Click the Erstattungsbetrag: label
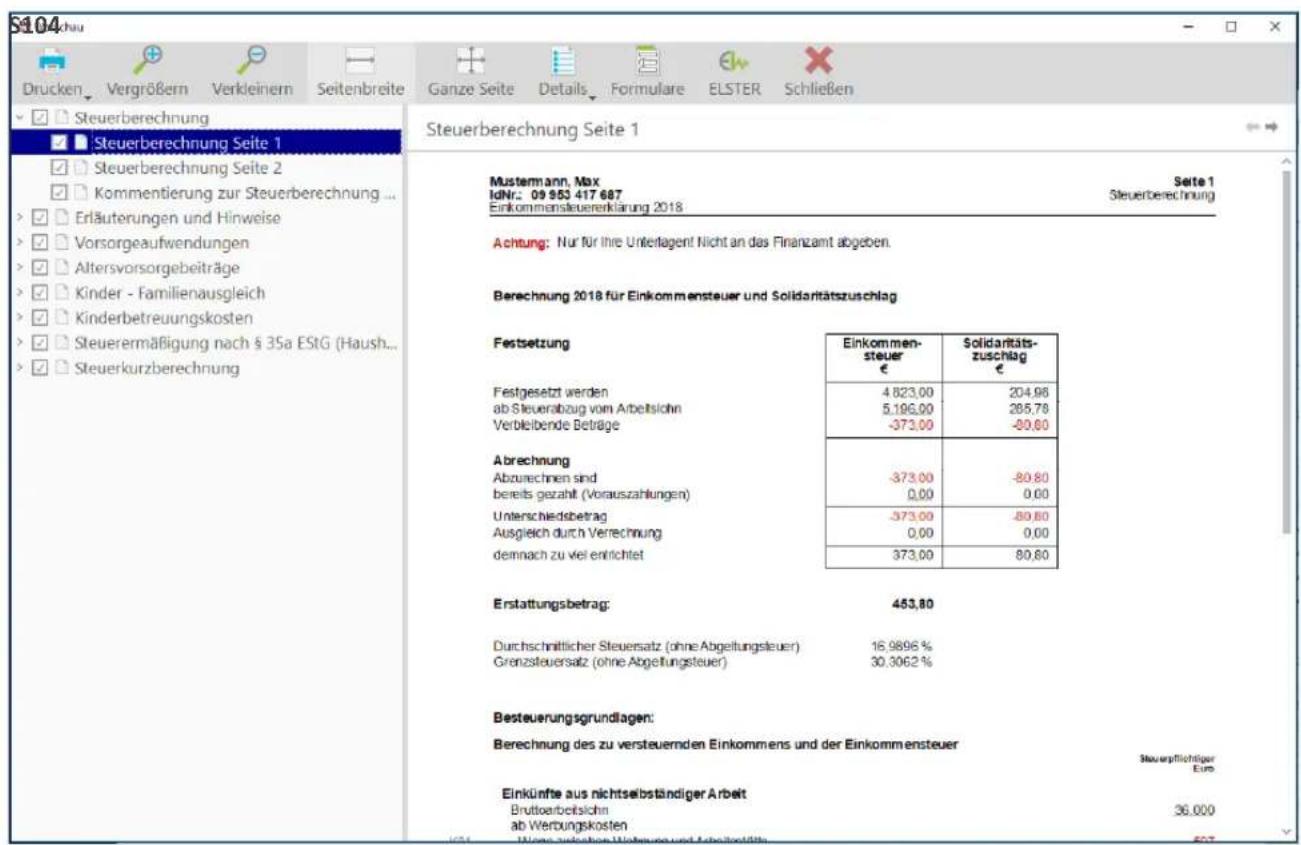The height and width of the screenshot is (845, 1301). click(552, 604)
